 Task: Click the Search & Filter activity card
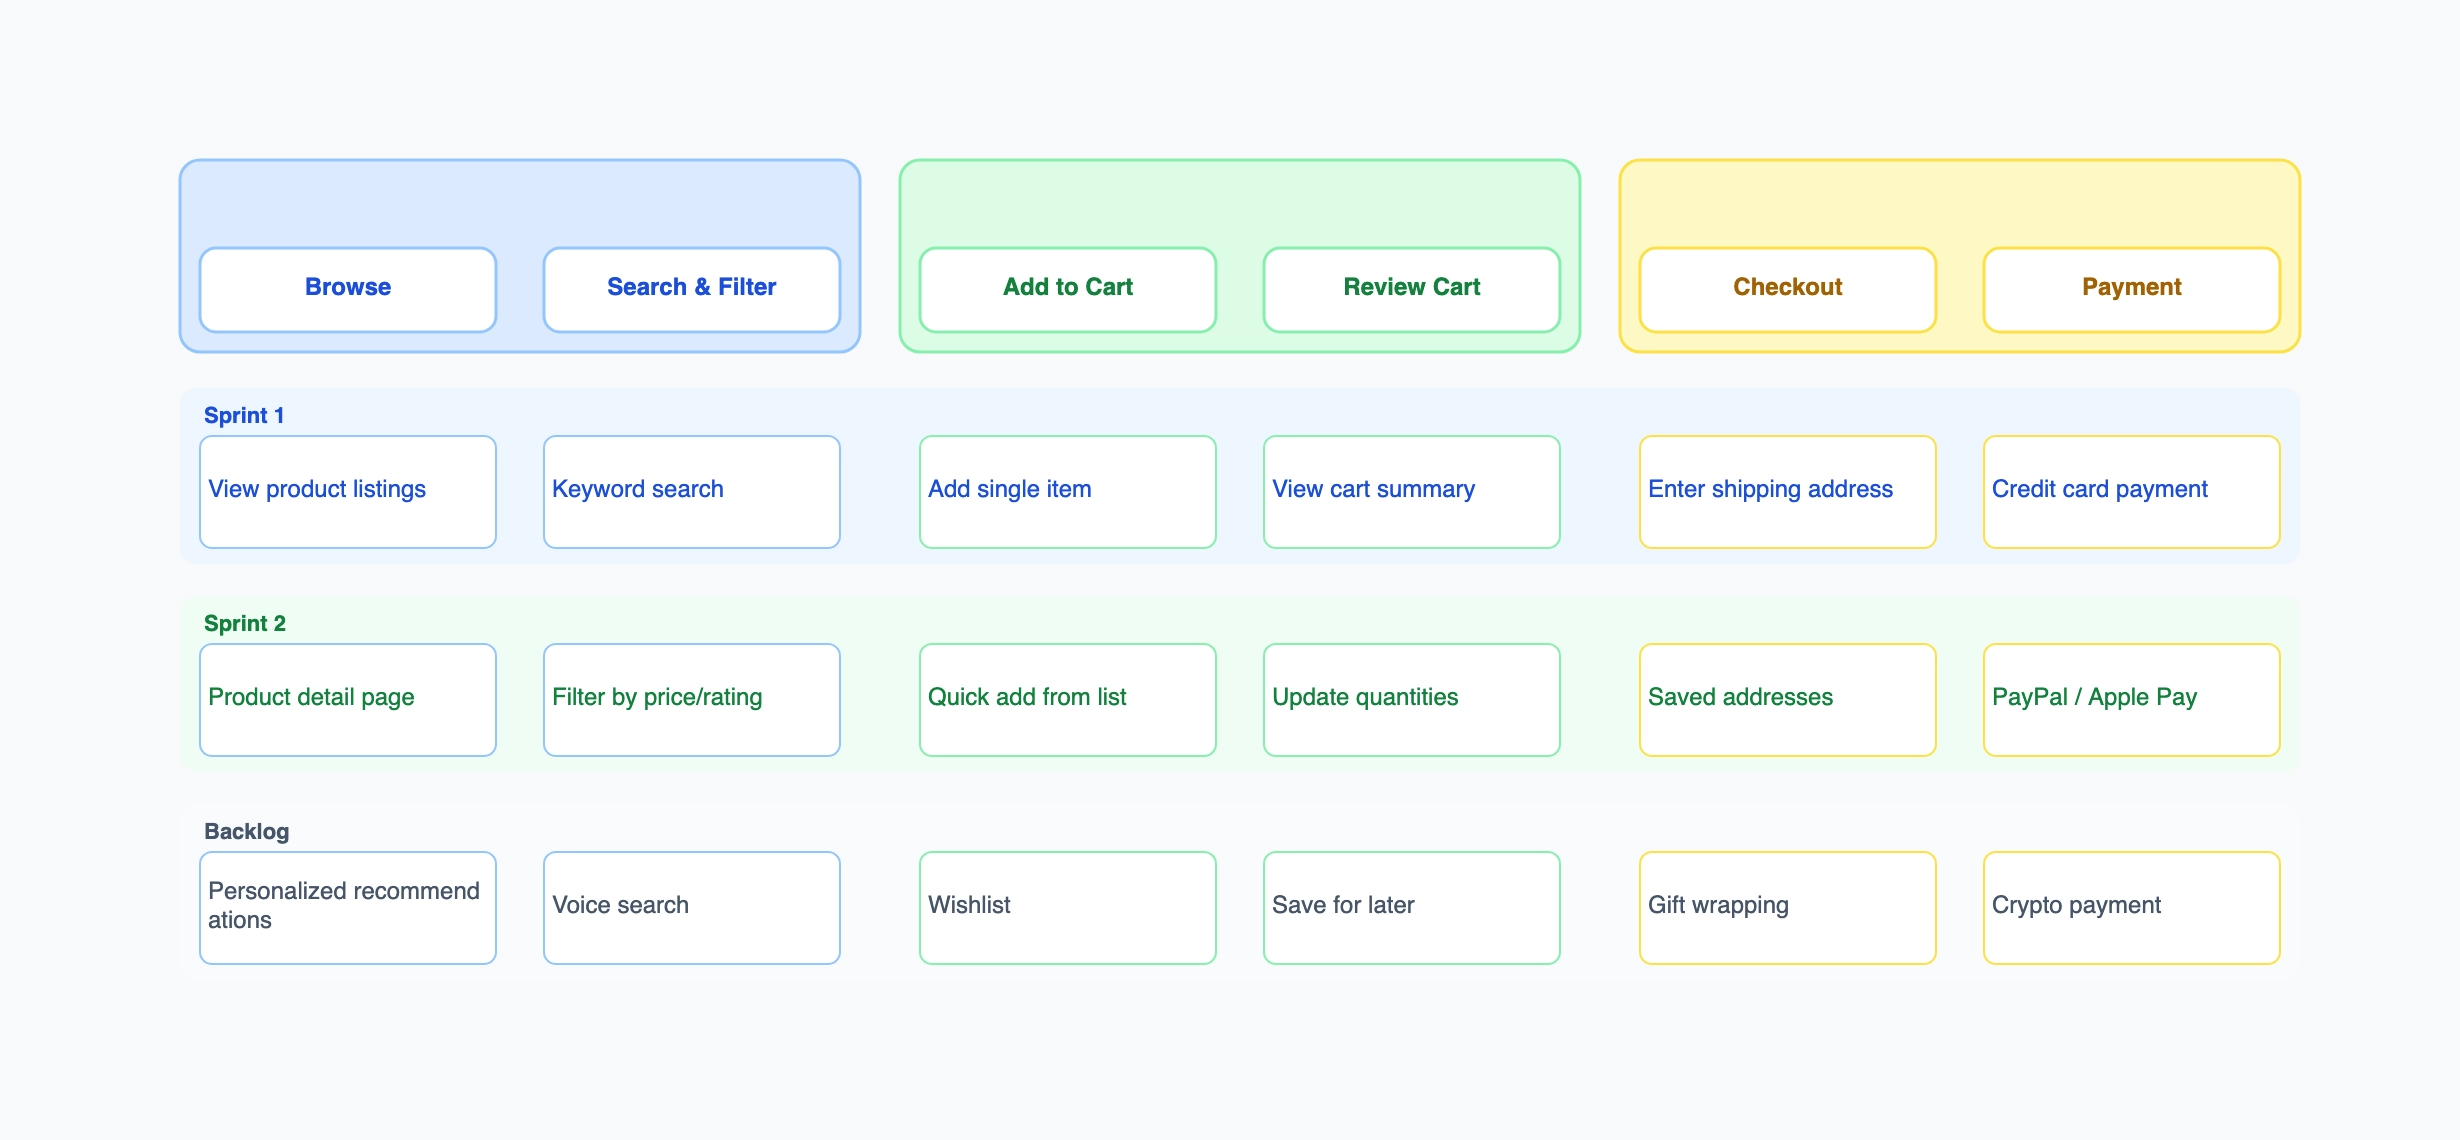coord(691,288)
